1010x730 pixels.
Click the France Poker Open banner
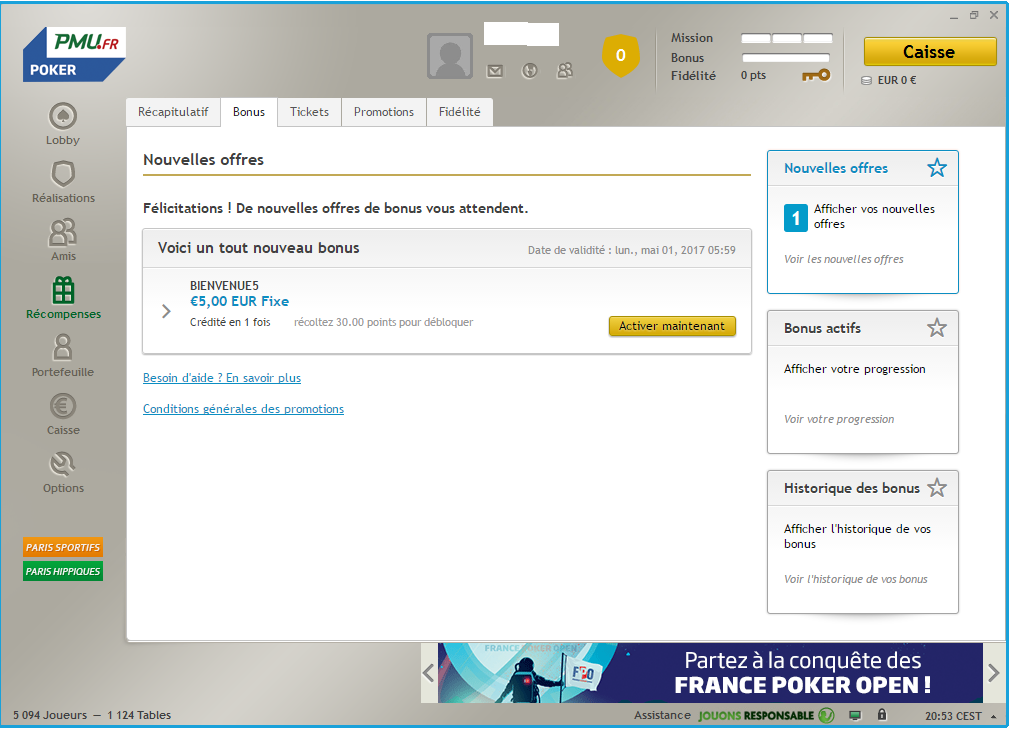click(710, 673)
